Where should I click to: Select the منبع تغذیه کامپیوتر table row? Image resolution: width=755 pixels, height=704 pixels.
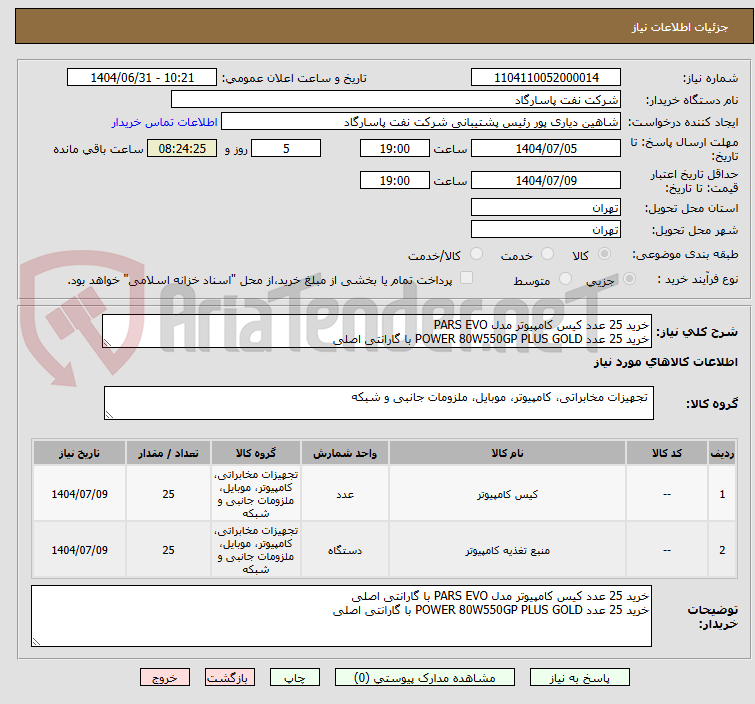coord(384,549)
